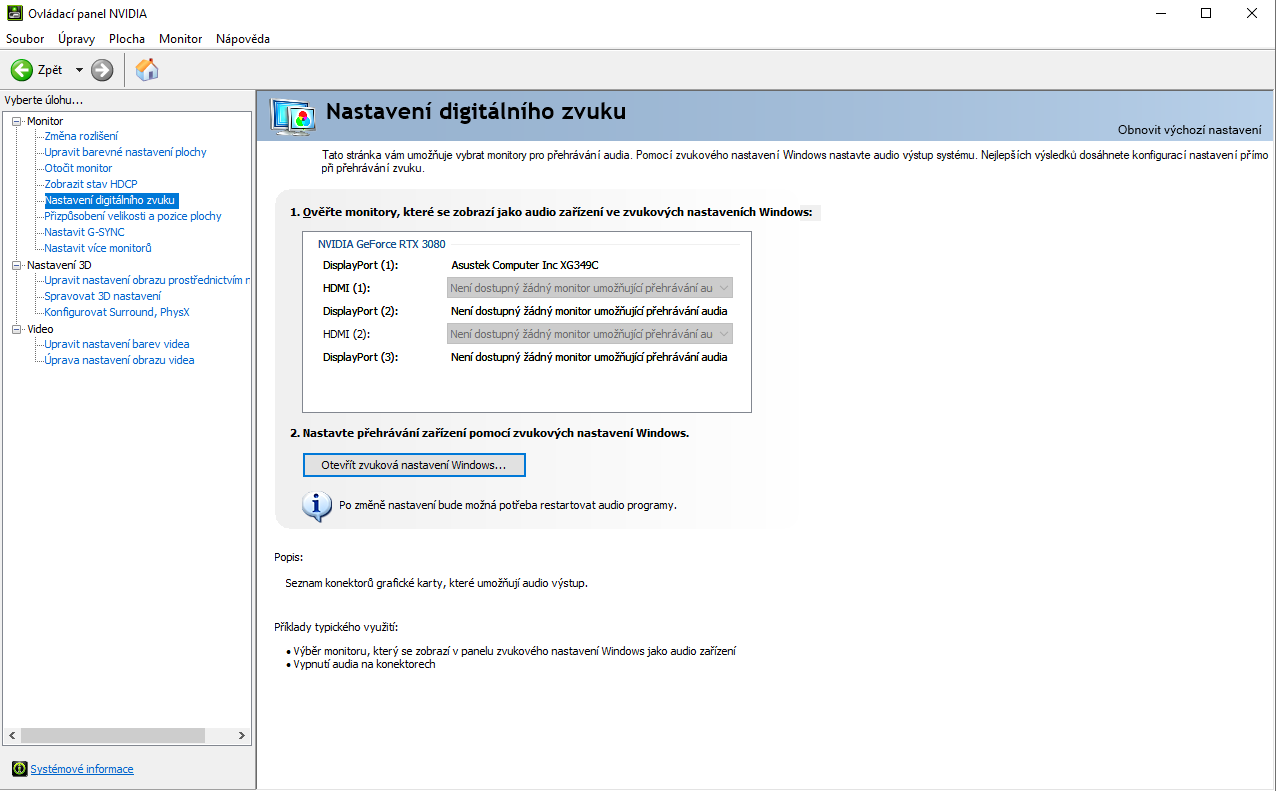The height and width of the screenshot is (791, 1276).
Task: Select Změna rozlišení in the tree
Action: point(81,136)
